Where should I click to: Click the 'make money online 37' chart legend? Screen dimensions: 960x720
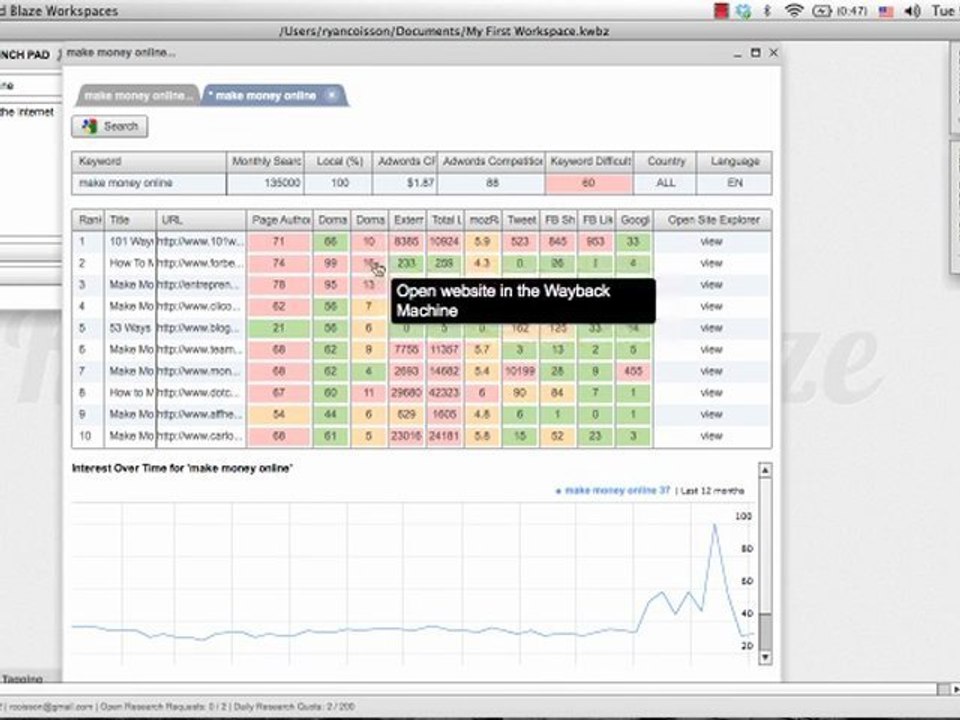point(613,490)
